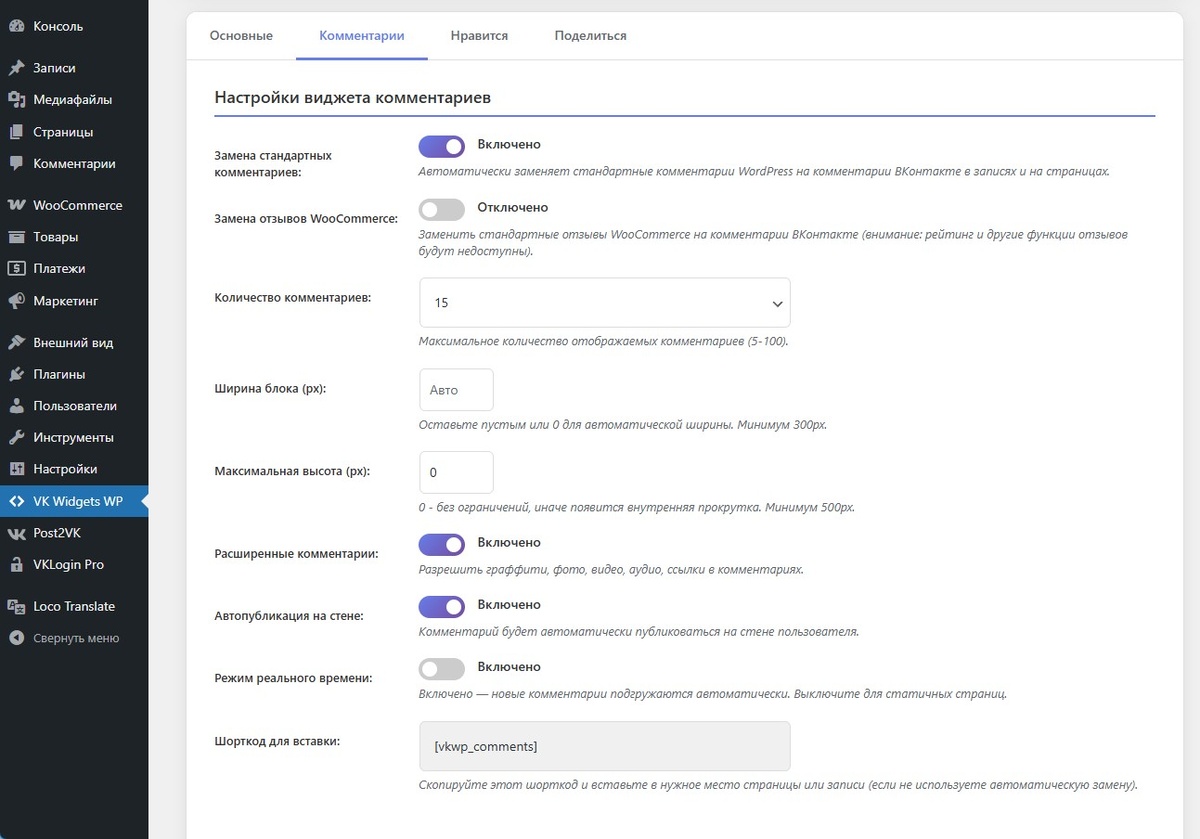
Task: Click the Настройки sliders icon
Action: click(16, 469)
